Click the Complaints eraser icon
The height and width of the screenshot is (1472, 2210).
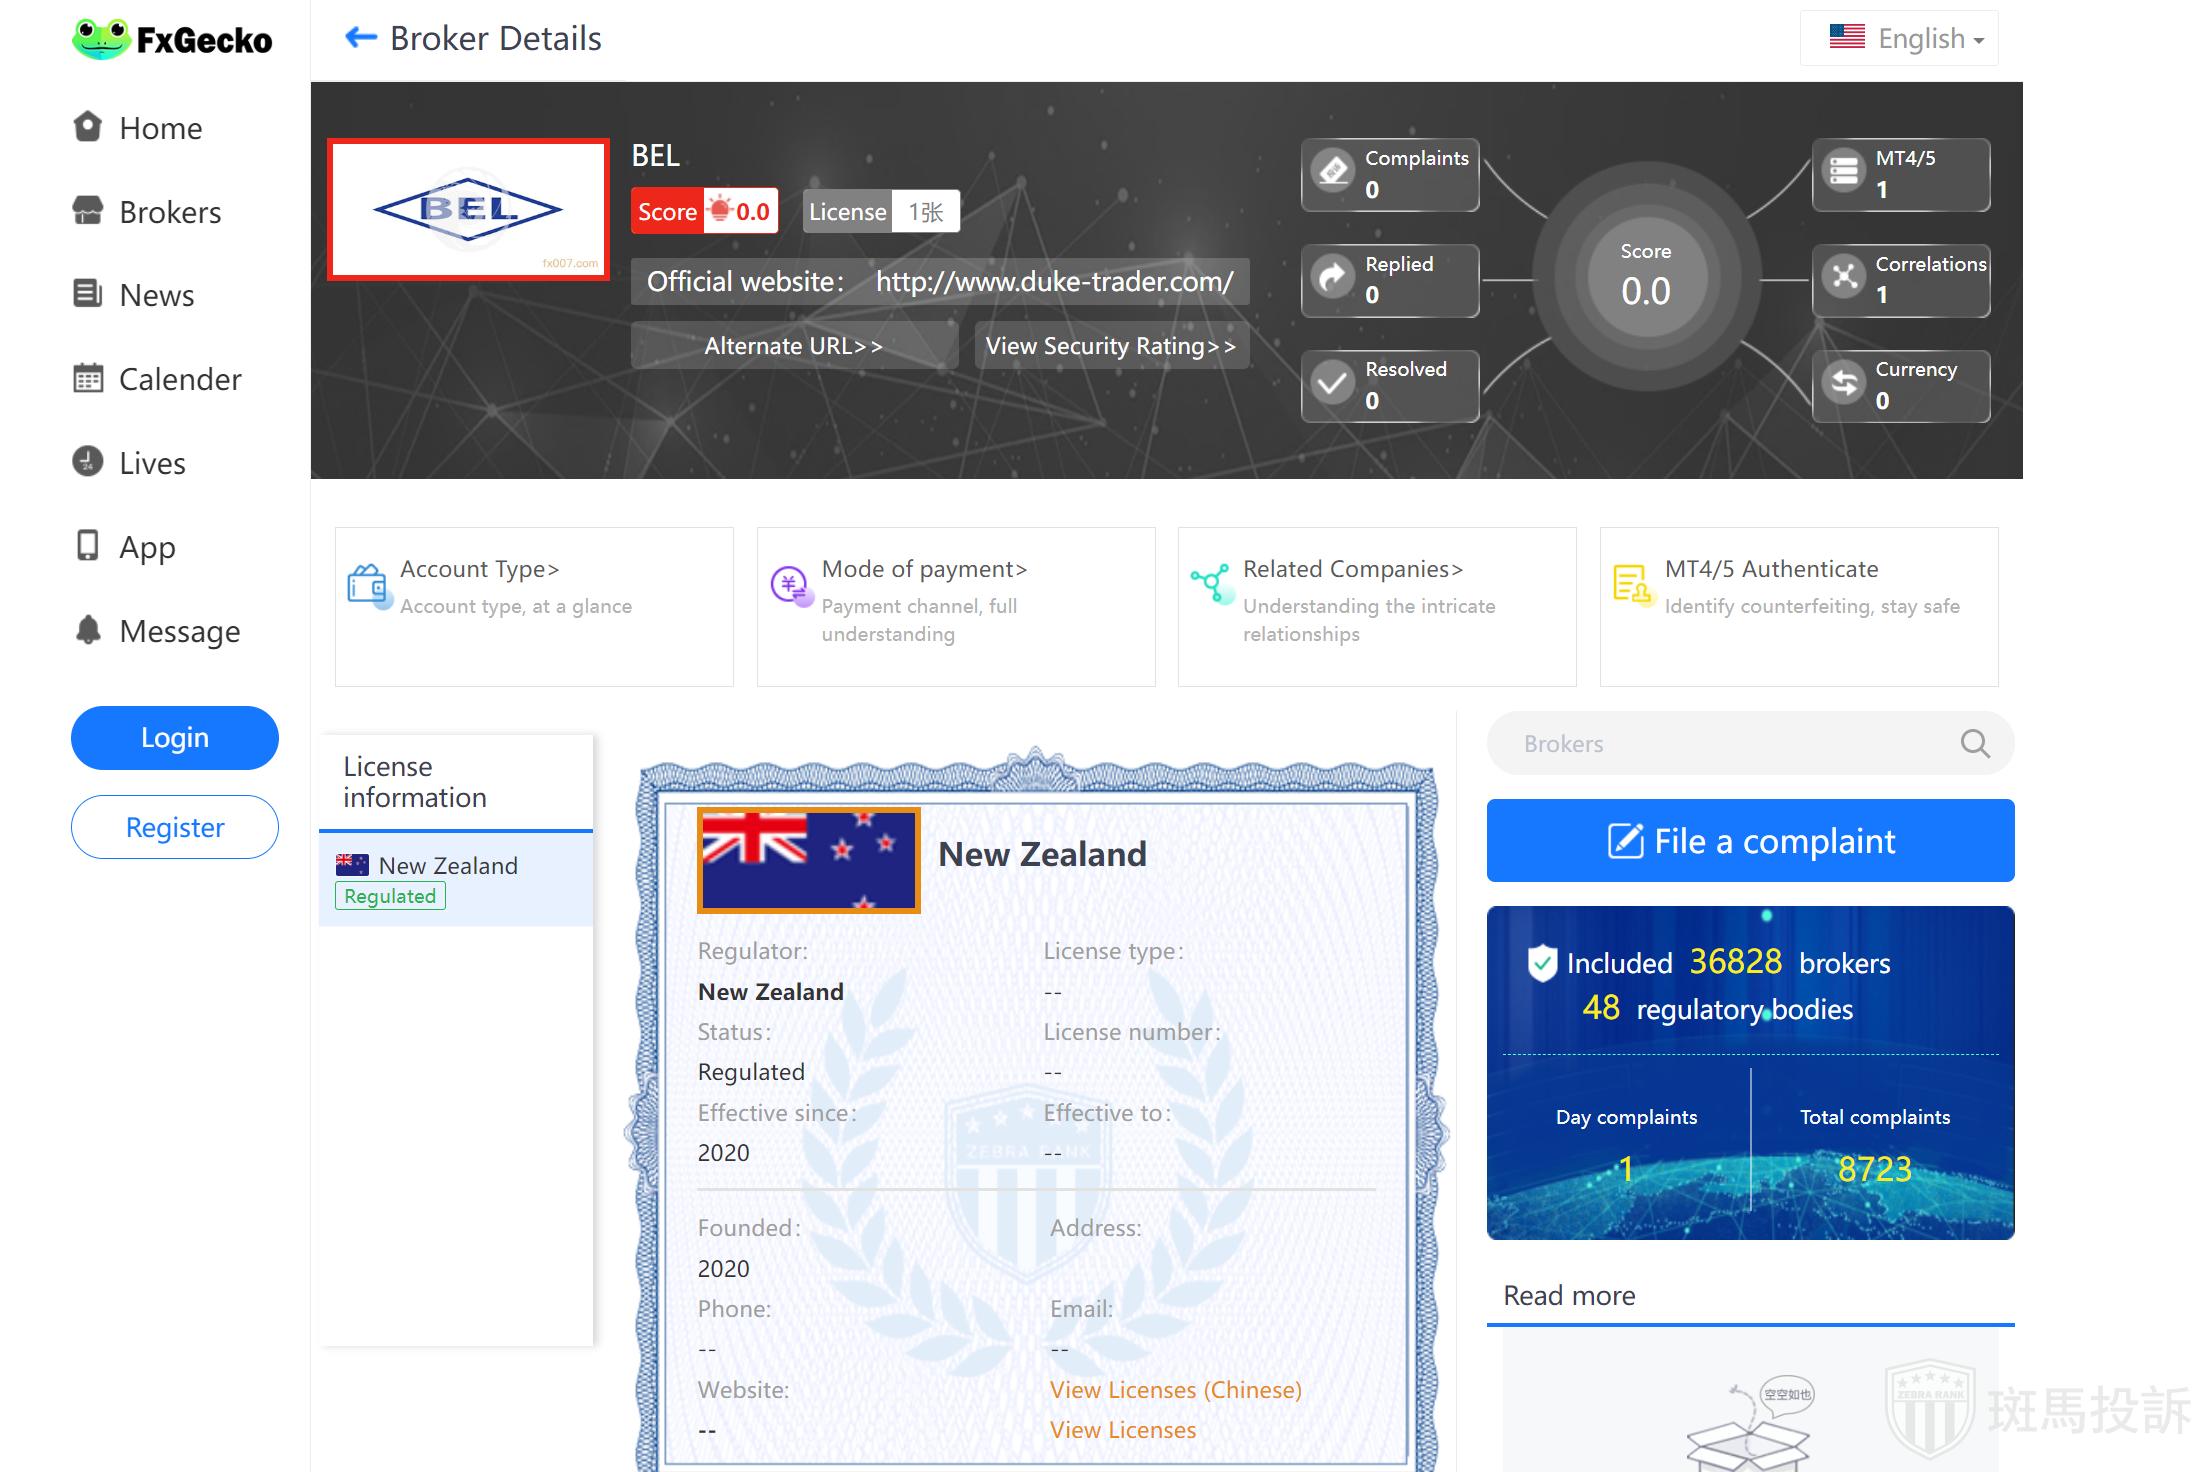(x=1333, y=172)
